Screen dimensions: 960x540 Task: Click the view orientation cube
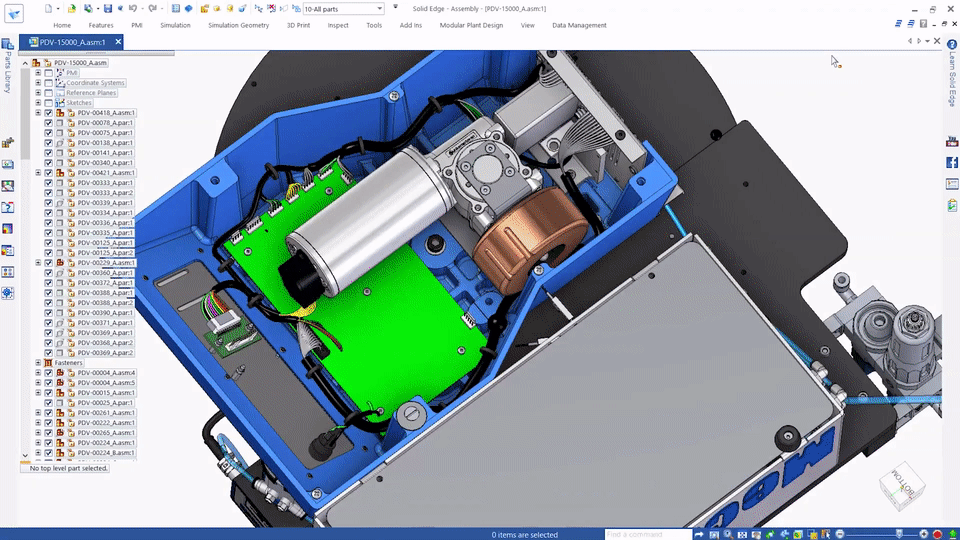click(x=901, y=487)
